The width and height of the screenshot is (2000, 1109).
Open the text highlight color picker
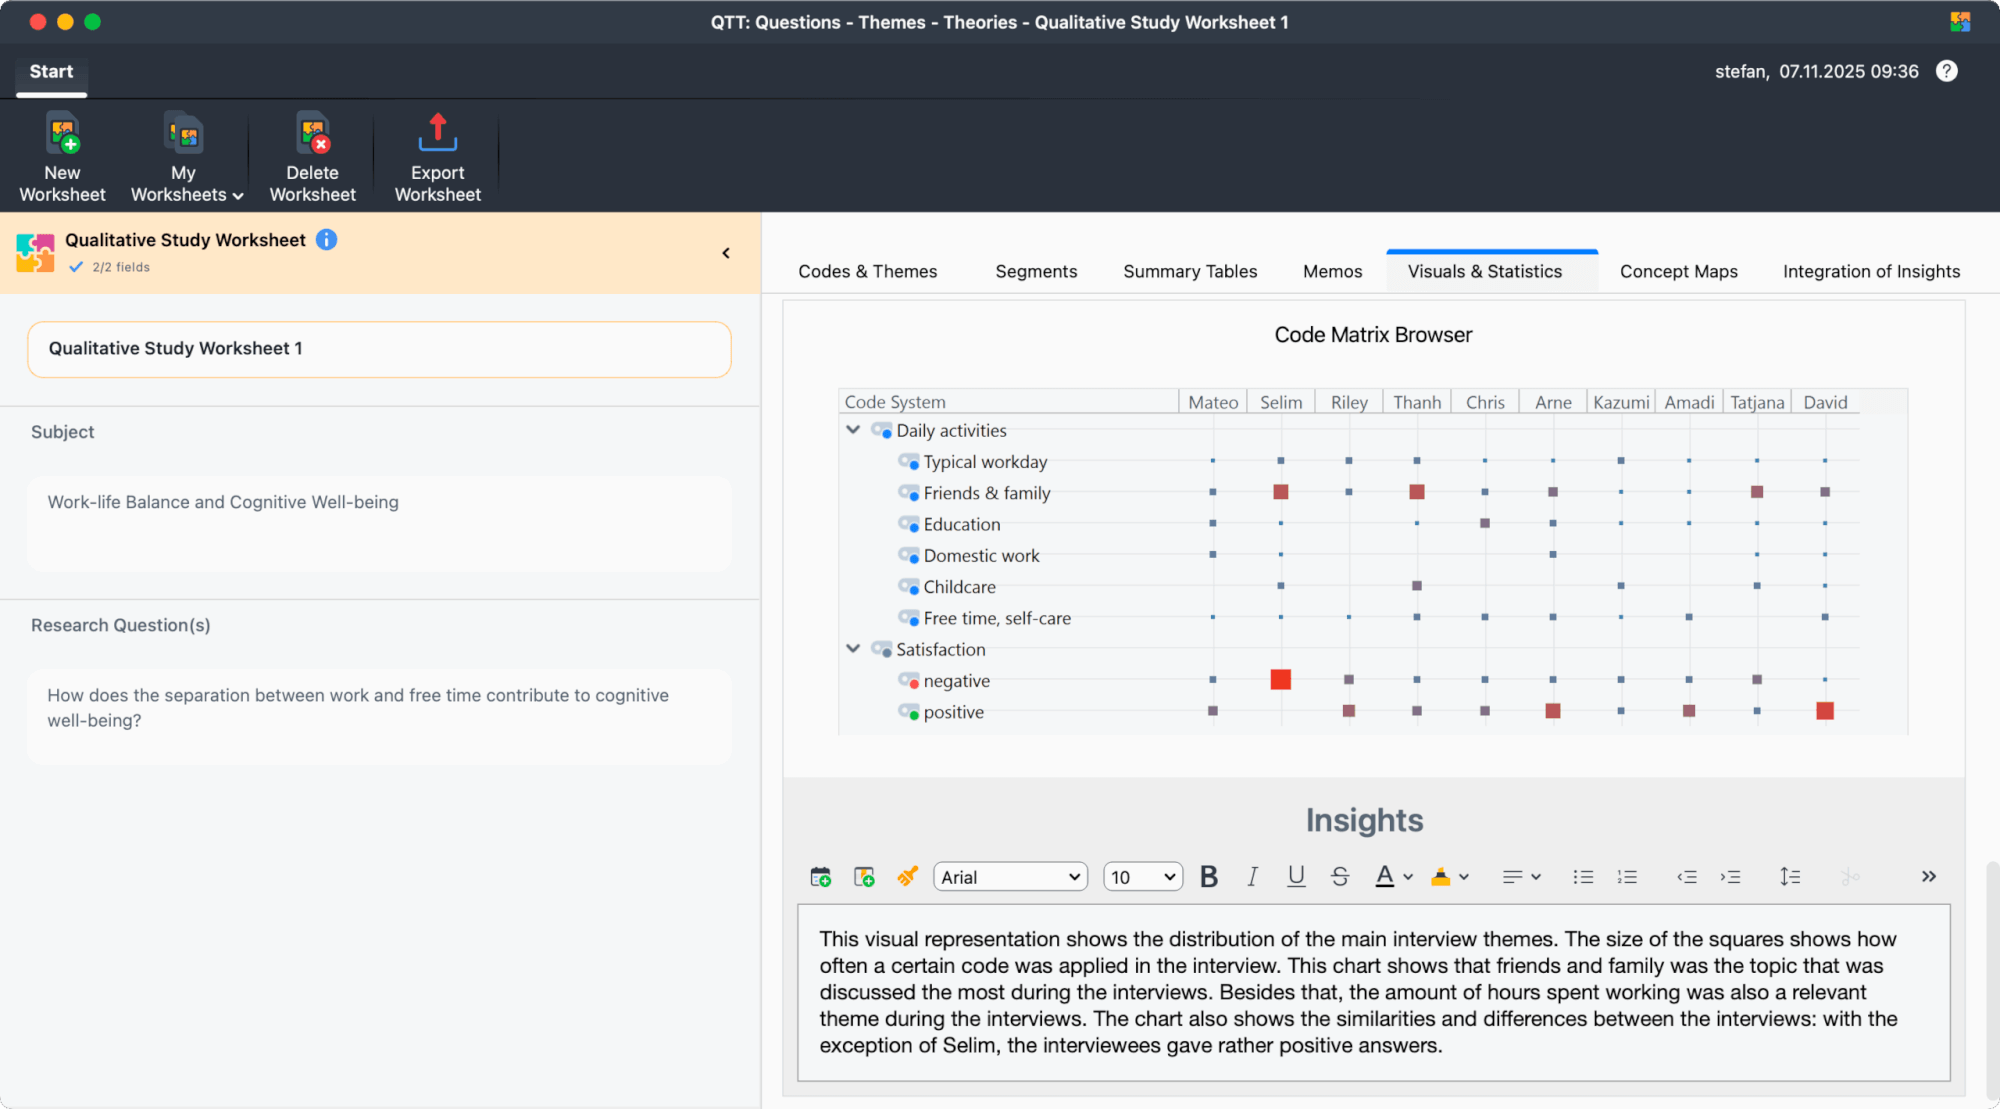[x=1463, y=877]
